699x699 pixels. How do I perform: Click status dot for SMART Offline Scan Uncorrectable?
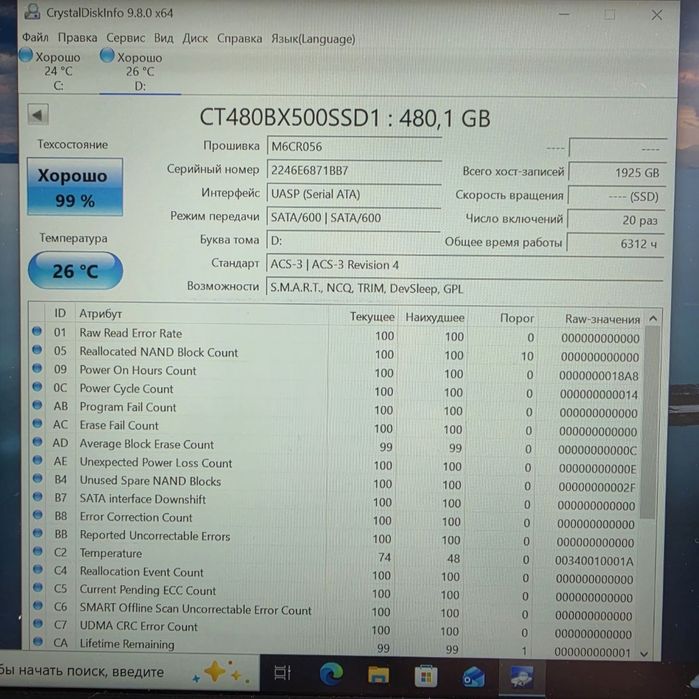point(38,605)
